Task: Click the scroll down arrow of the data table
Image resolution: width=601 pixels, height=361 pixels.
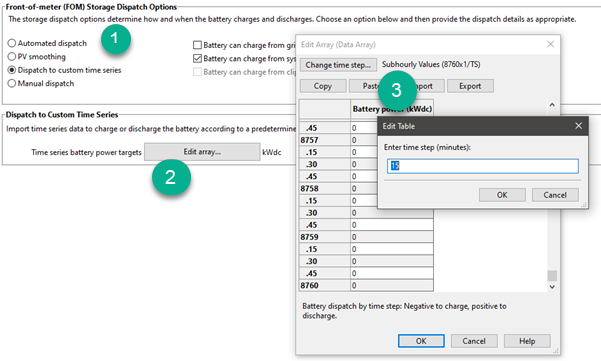Action: [x=552, y=287]
